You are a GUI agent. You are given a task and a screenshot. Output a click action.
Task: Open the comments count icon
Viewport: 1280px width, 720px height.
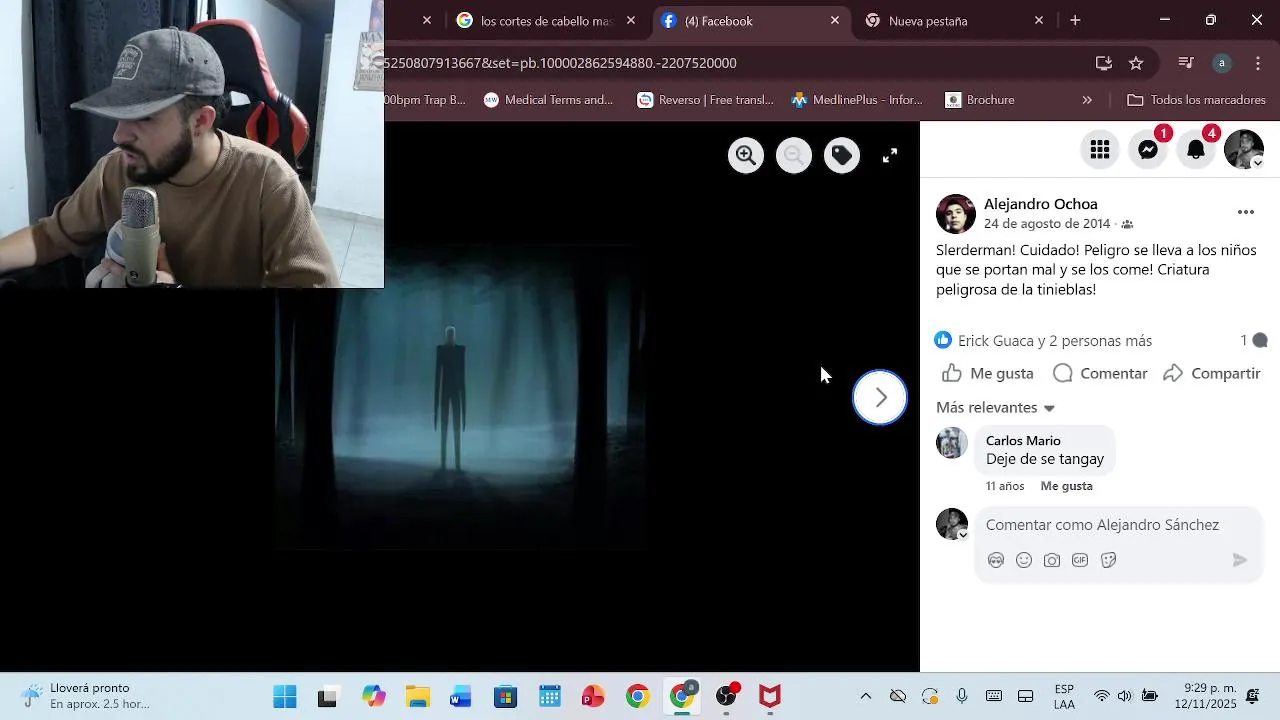click(x=1254, y=341)
